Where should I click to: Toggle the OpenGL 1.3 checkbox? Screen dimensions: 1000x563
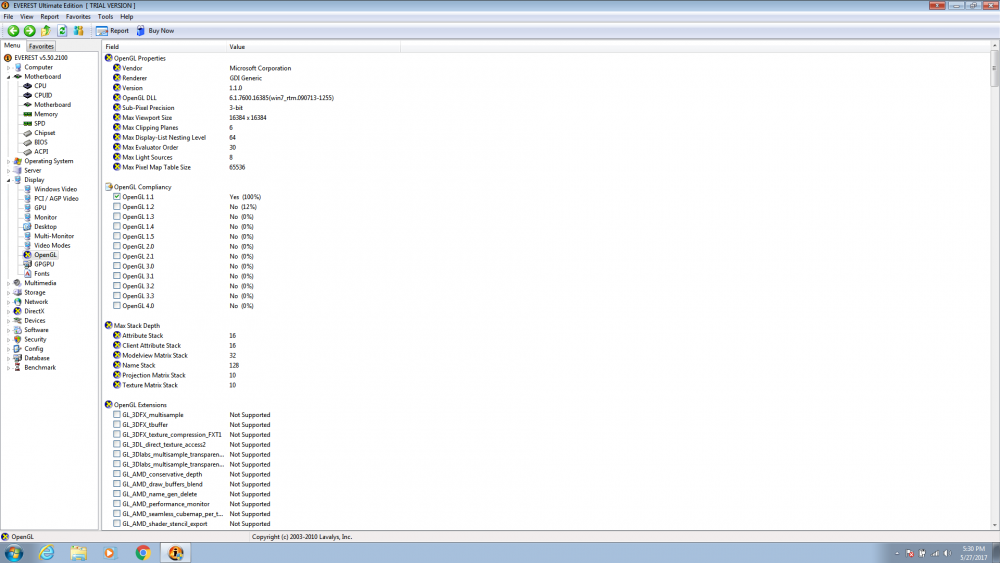tap(117, 217)
